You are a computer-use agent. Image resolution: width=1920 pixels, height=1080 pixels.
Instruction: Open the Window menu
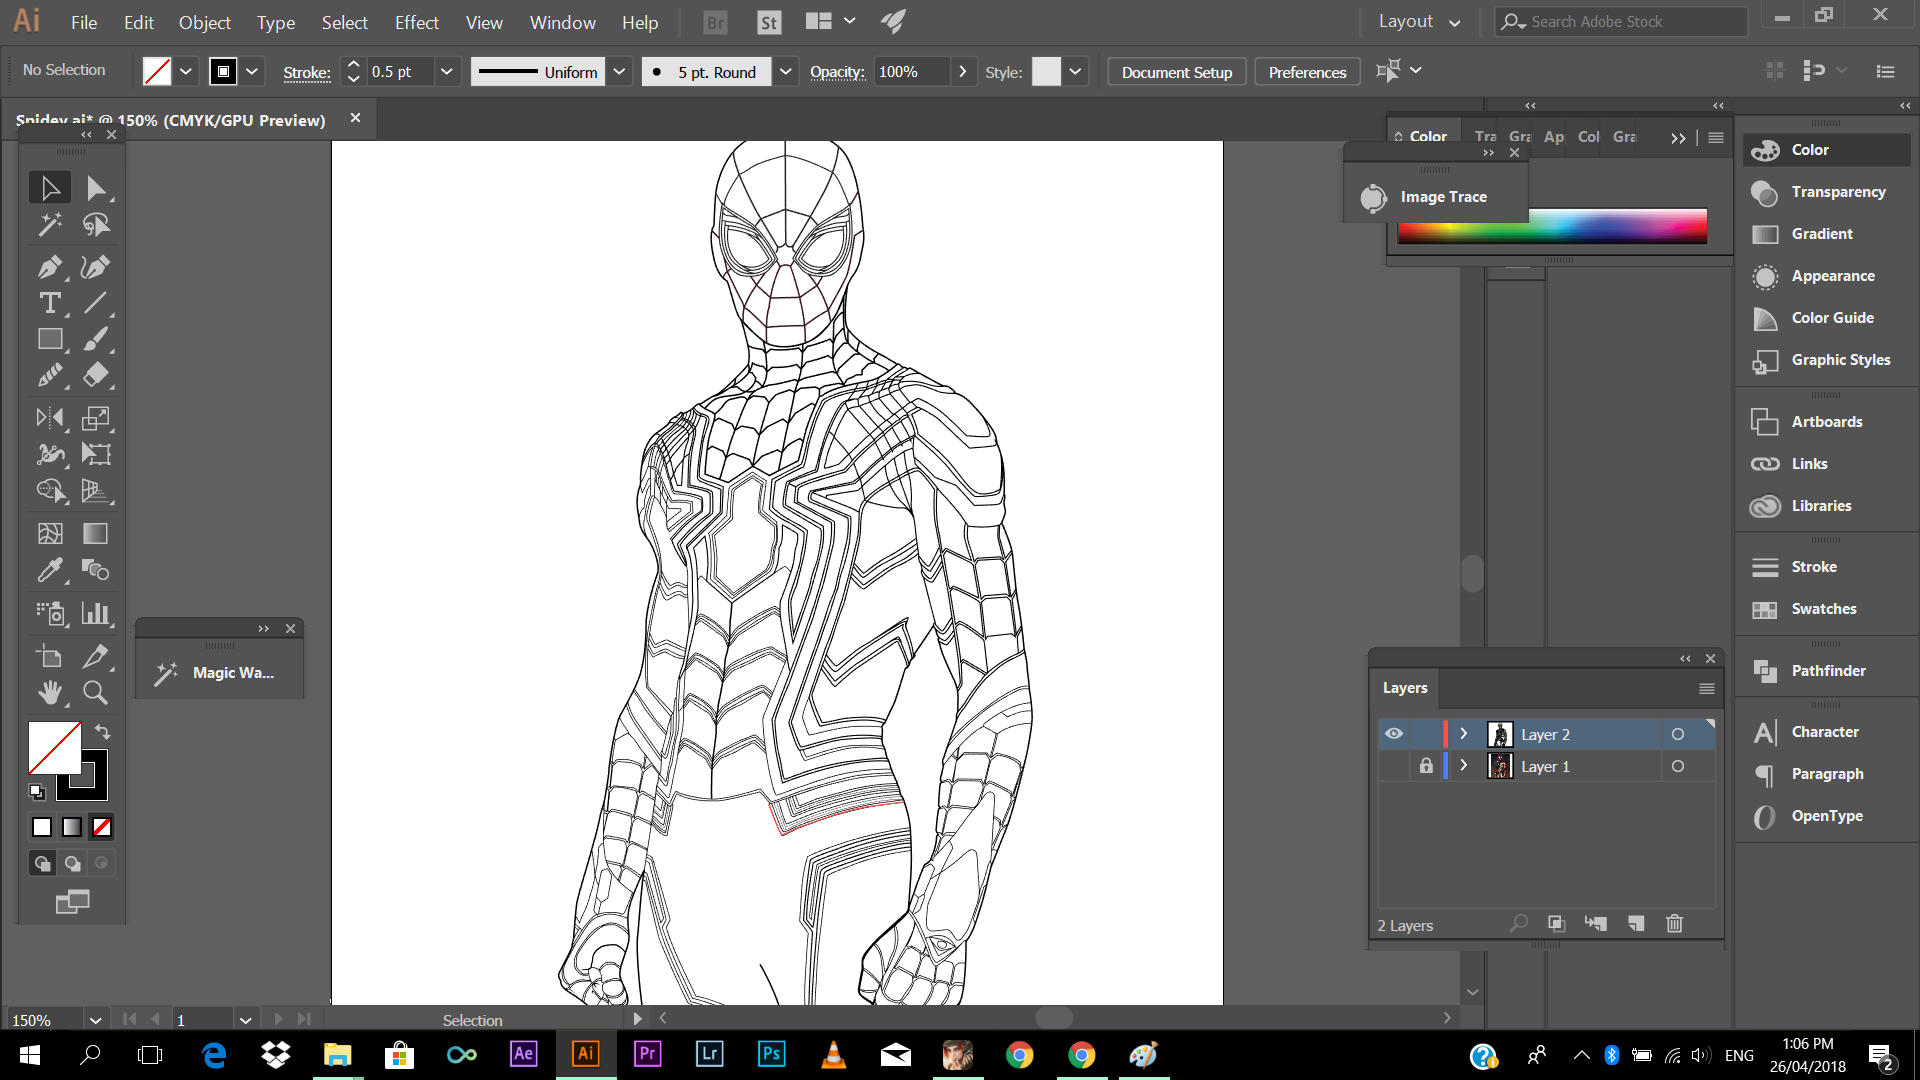click(562, 22)
